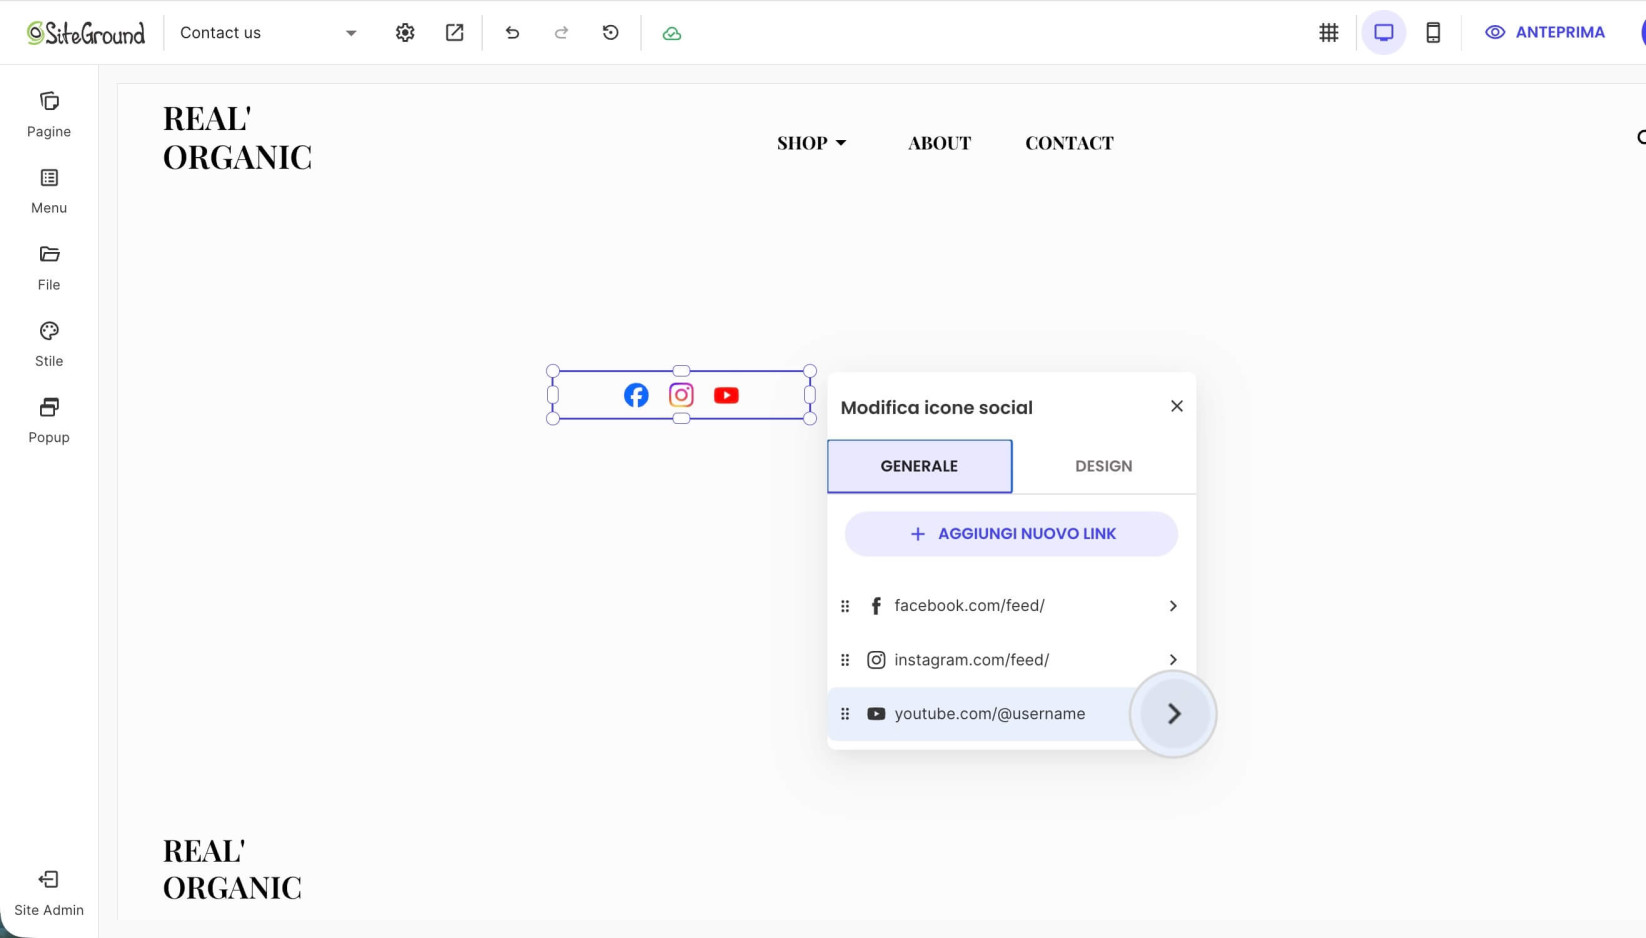Viewport: 1646px width, 938px height.
Task: Click the Instagram icon on canvas
Action: 681,395
